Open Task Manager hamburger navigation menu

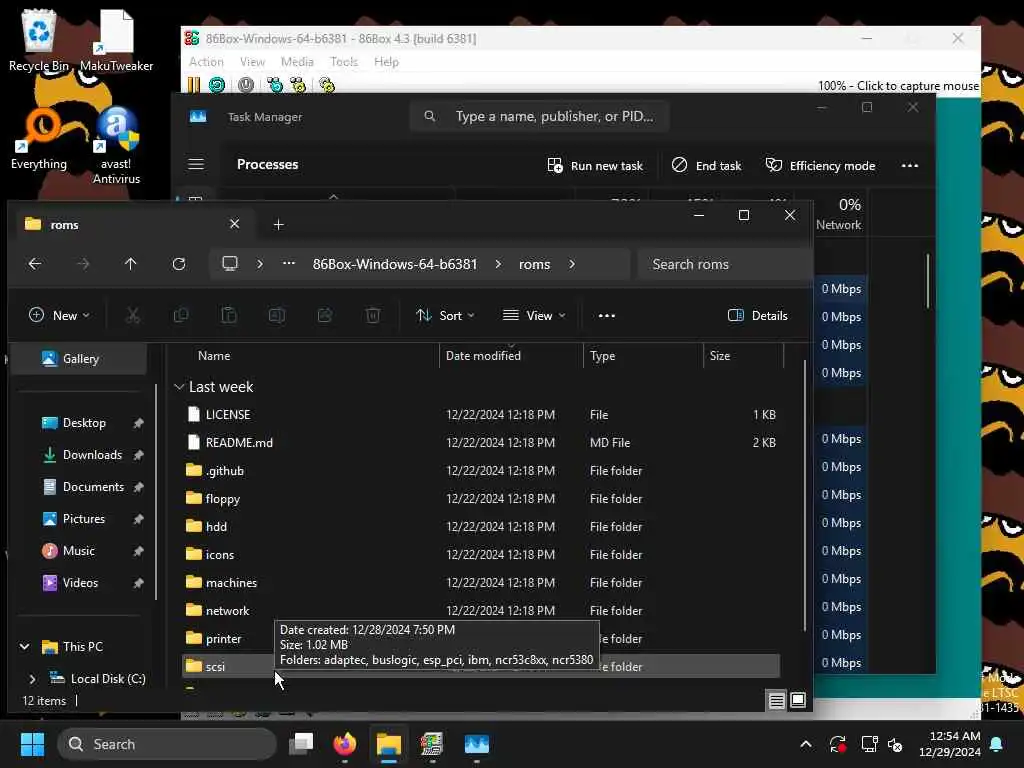pyautogui.click(x=196, y=164)
